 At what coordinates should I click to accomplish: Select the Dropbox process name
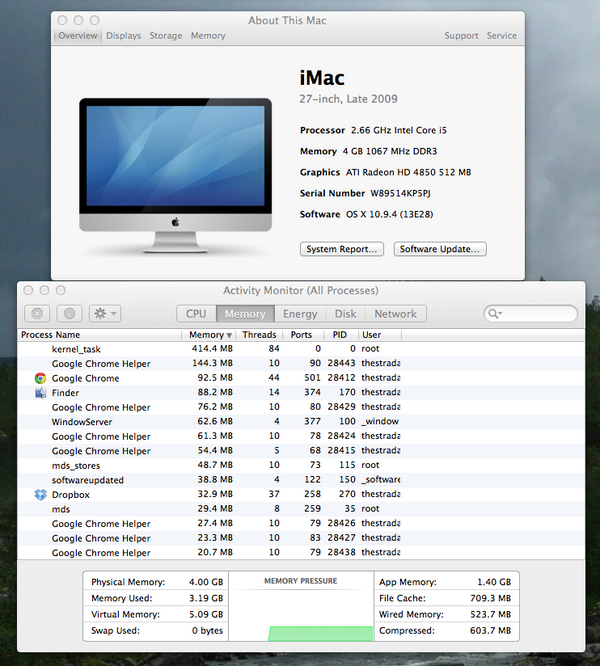pos(70,495)
